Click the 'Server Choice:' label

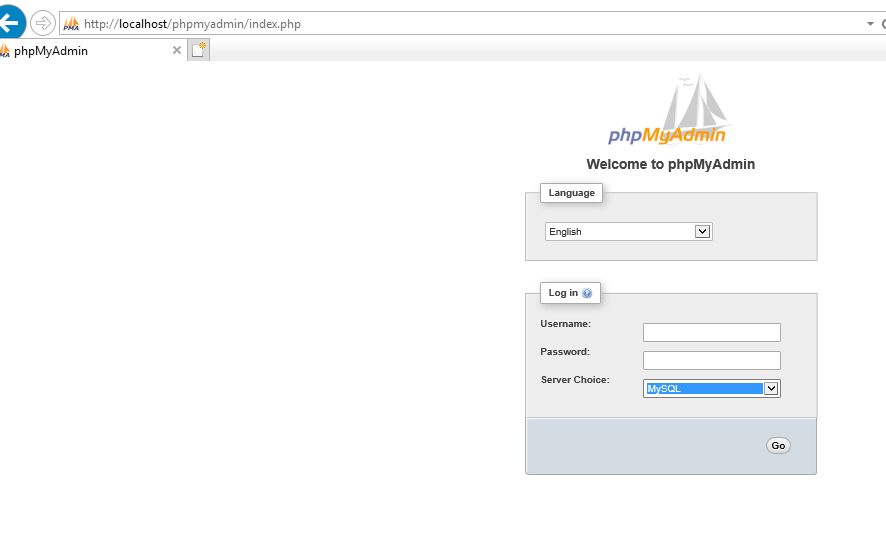575,380
